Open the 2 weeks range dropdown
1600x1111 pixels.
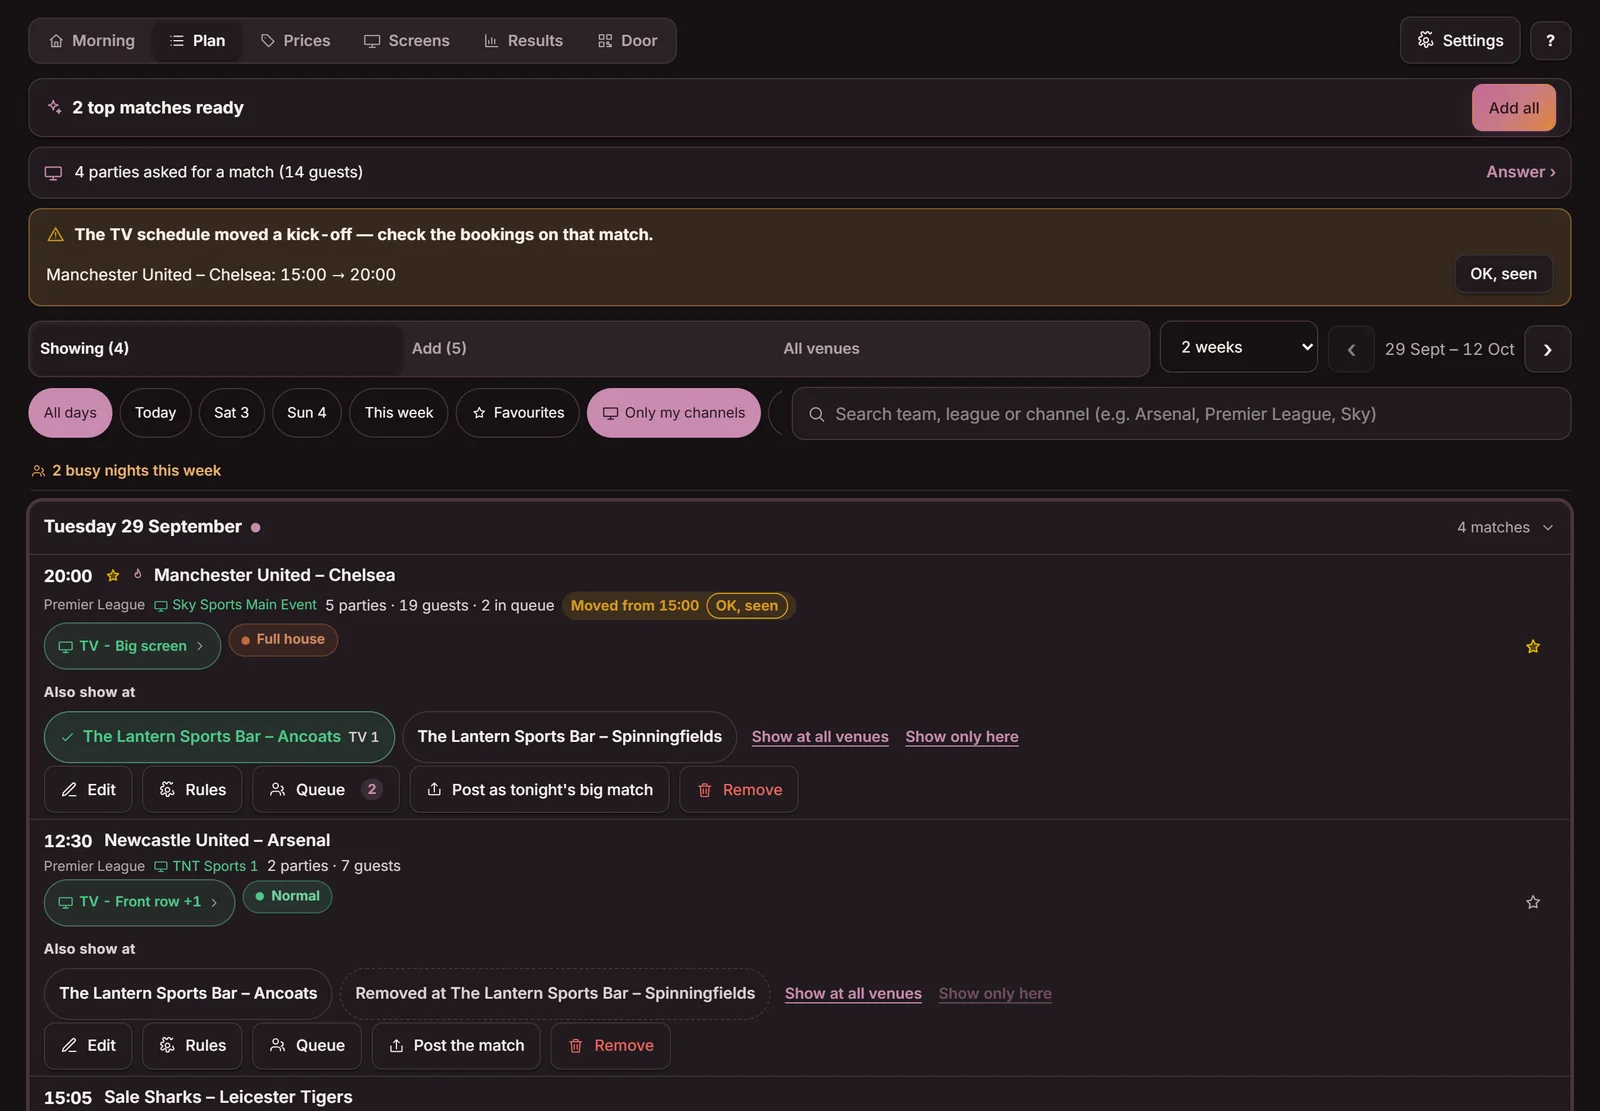1238,347
